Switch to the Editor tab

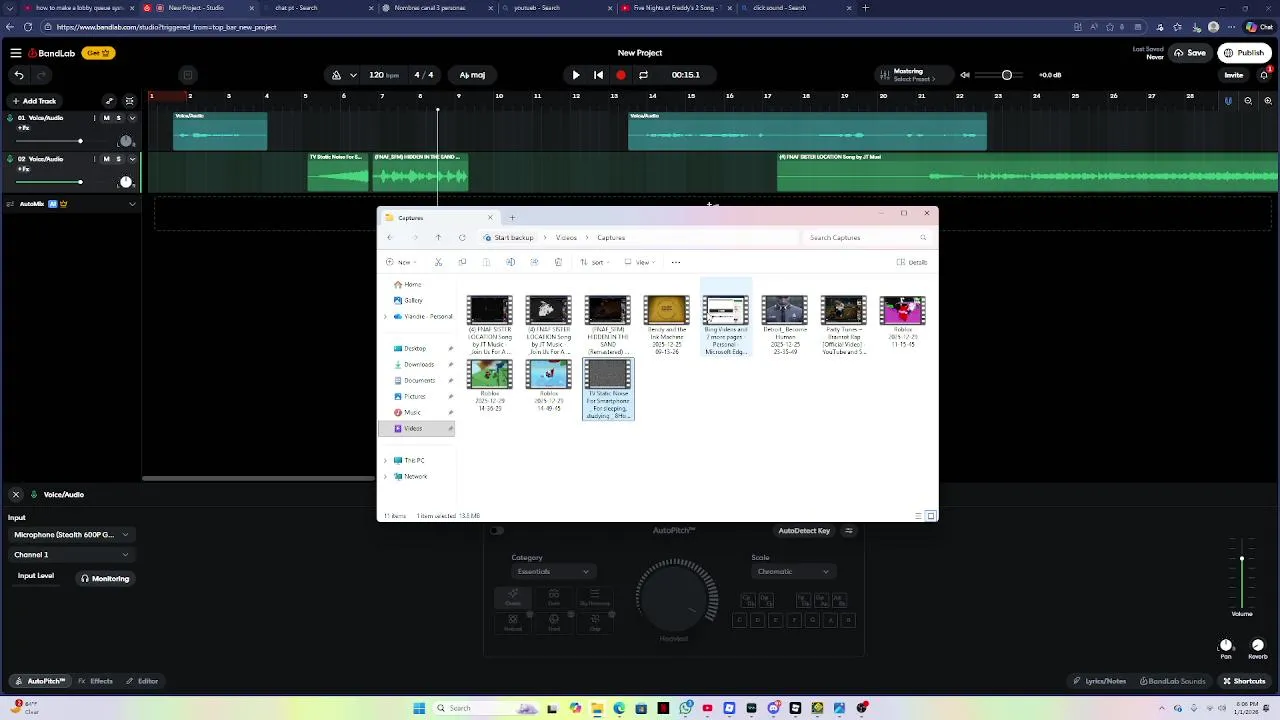142,681
